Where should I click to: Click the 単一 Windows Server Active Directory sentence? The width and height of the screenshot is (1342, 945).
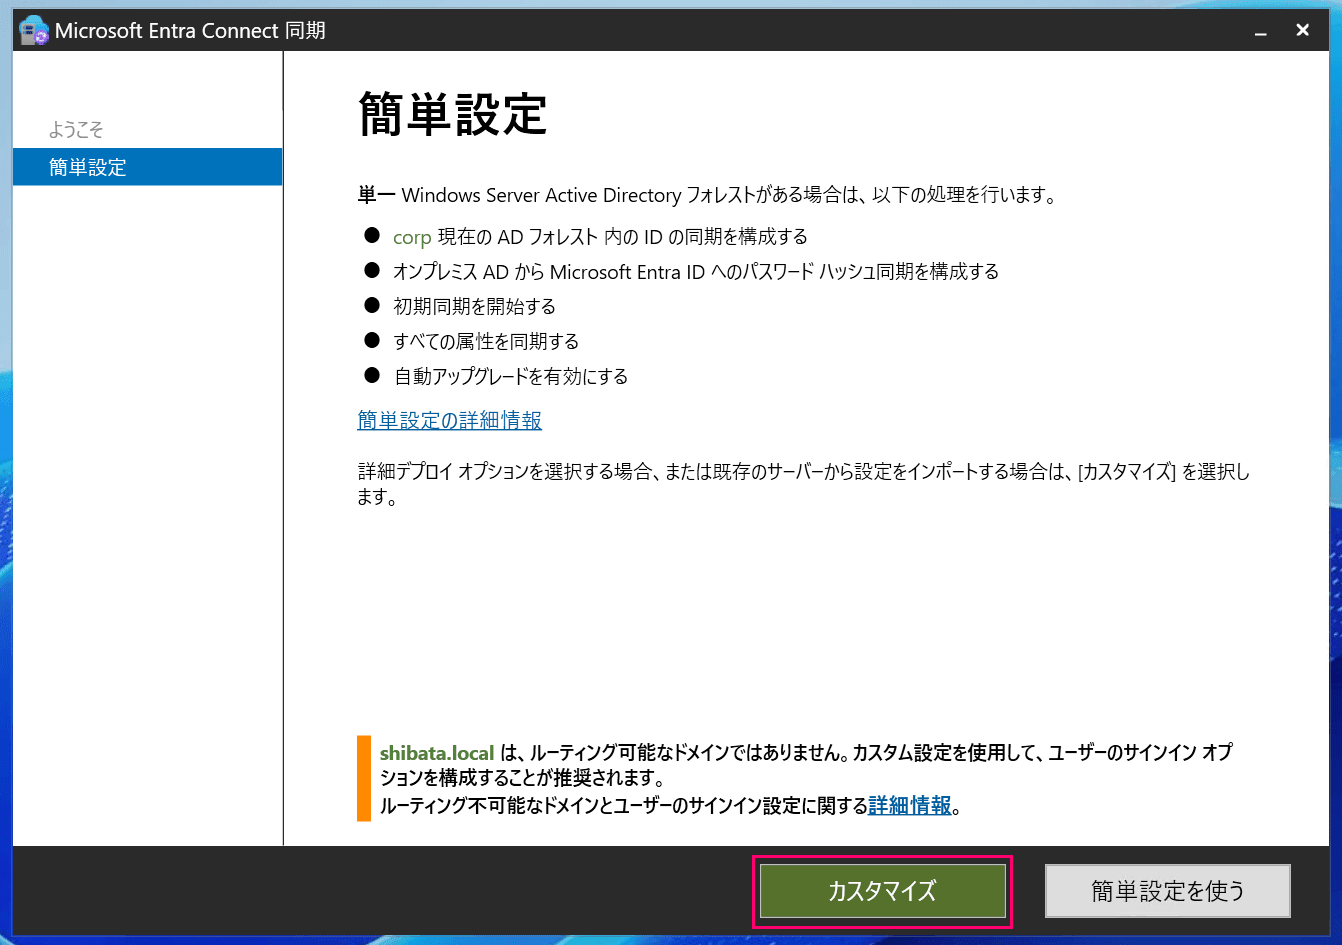[707, 195]
